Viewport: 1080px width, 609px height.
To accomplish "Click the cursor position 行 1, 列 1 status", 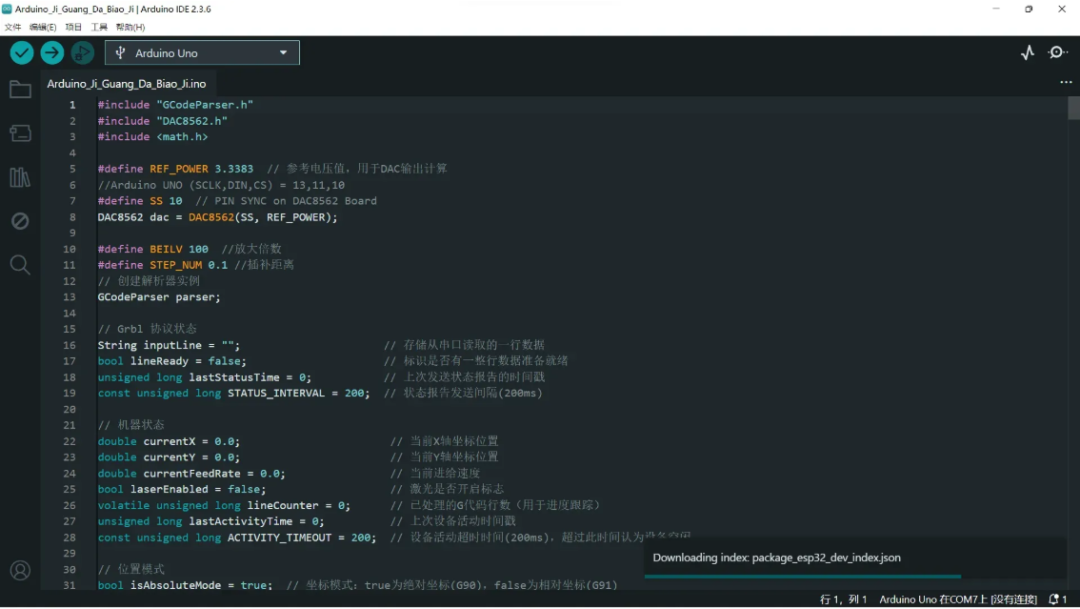I will click(x=843, y=599).
